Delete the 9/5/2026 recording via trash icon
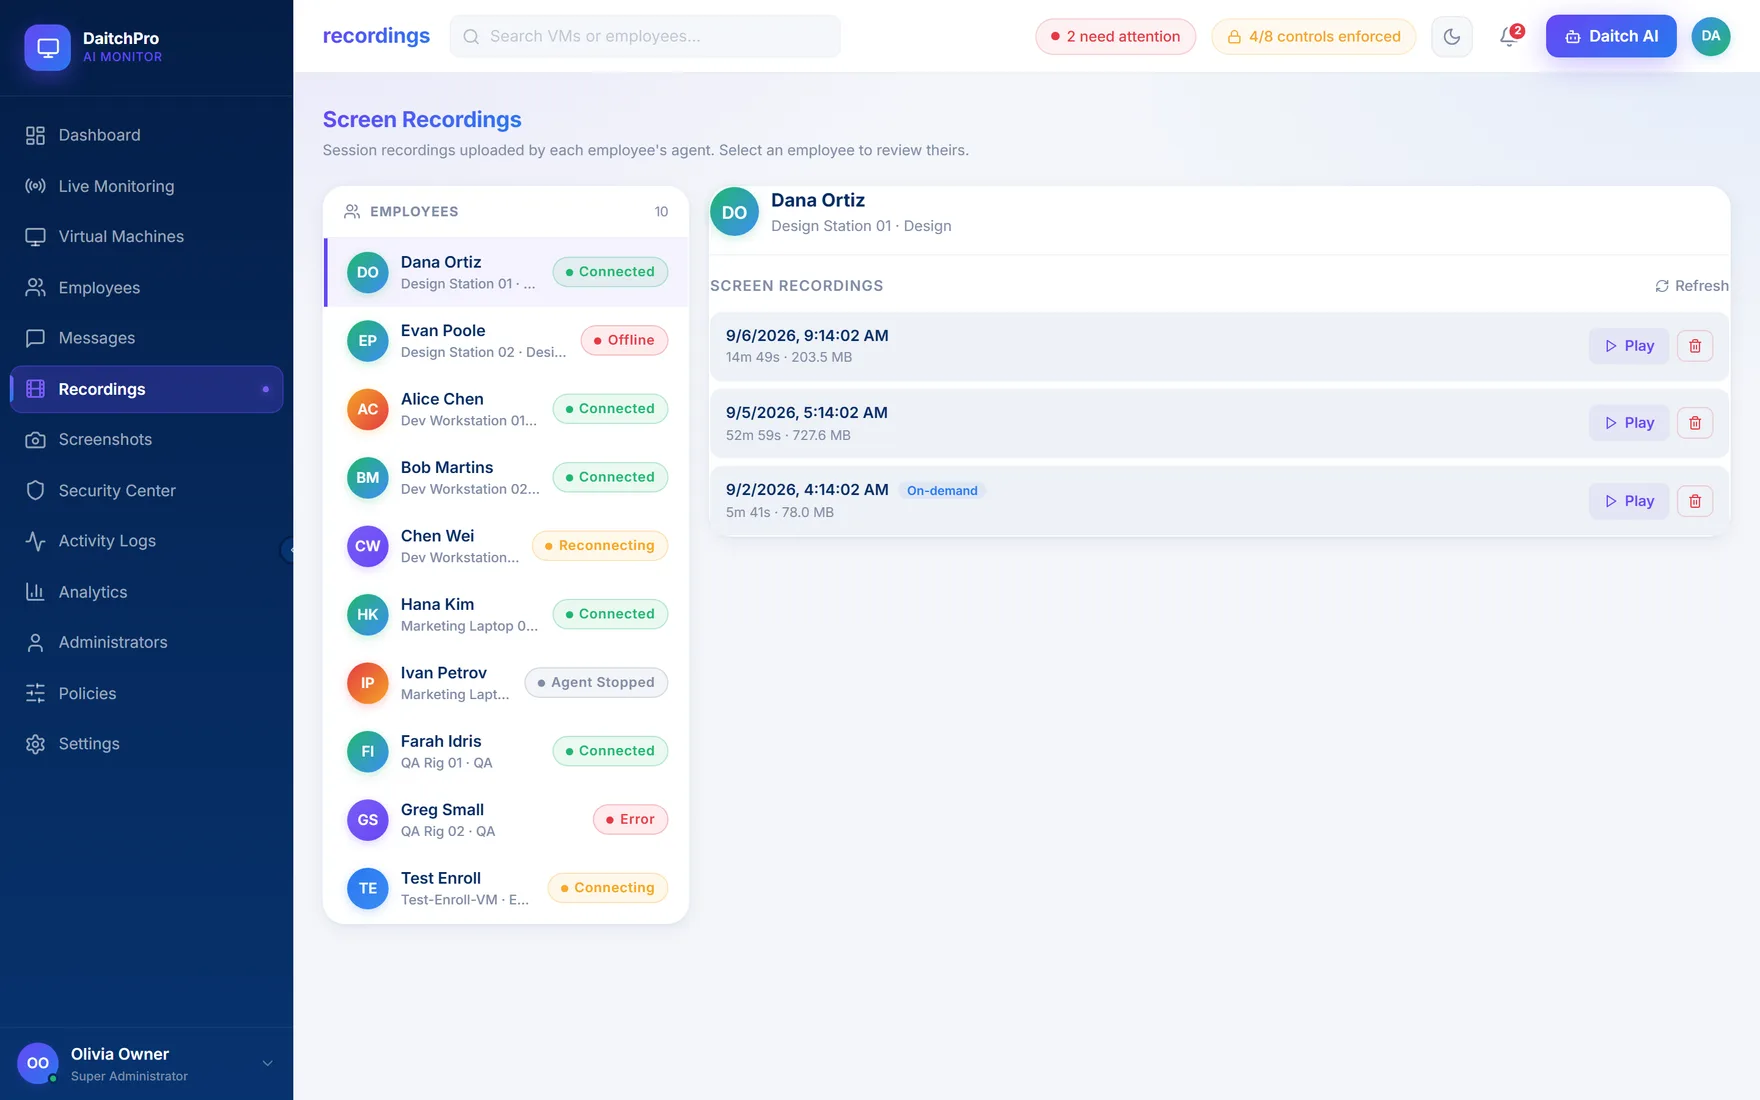Screen dimensions: 1760x1100 coord(1695,423)
